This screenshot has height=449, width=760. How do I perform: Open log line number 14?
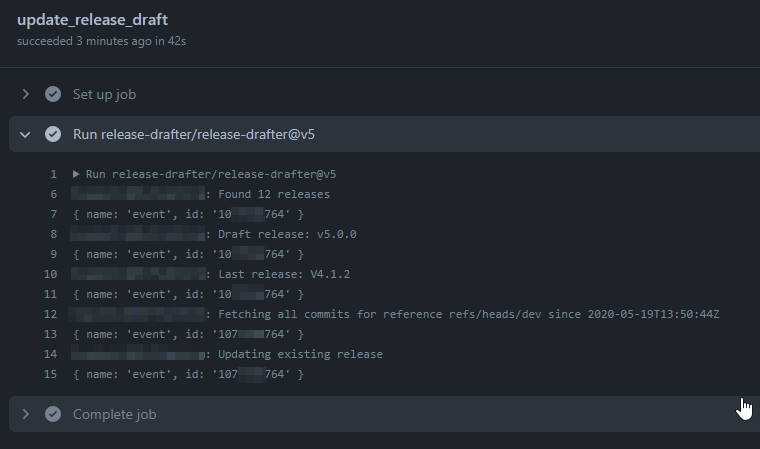point(50,354)
